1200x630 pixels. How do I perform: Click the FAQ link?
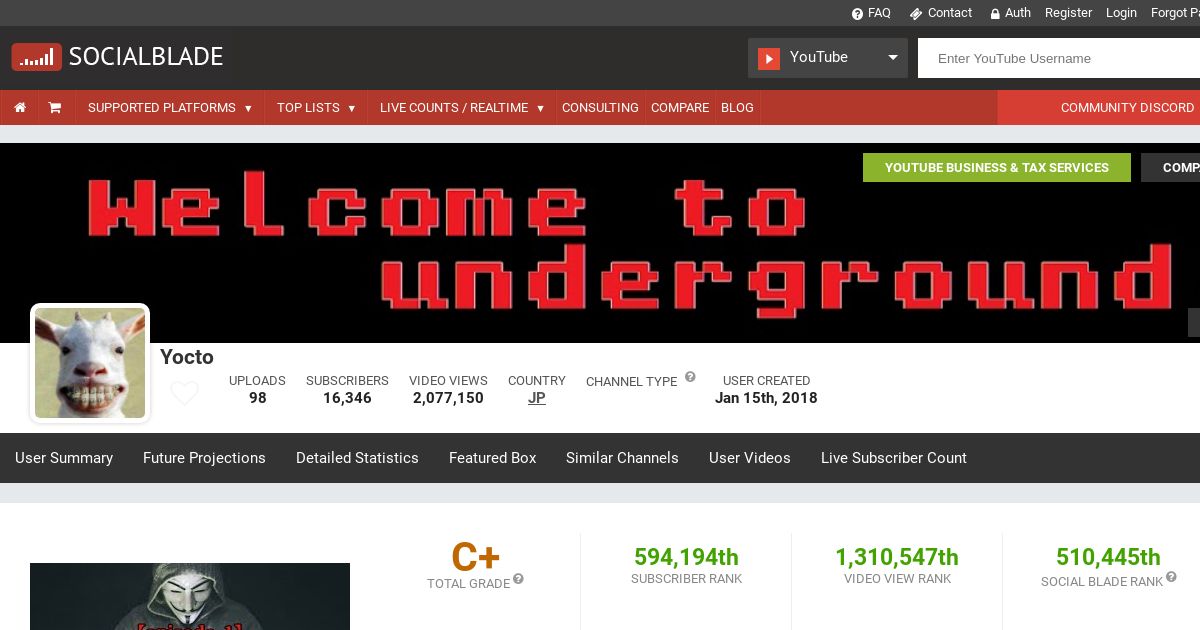click(879, 13)
